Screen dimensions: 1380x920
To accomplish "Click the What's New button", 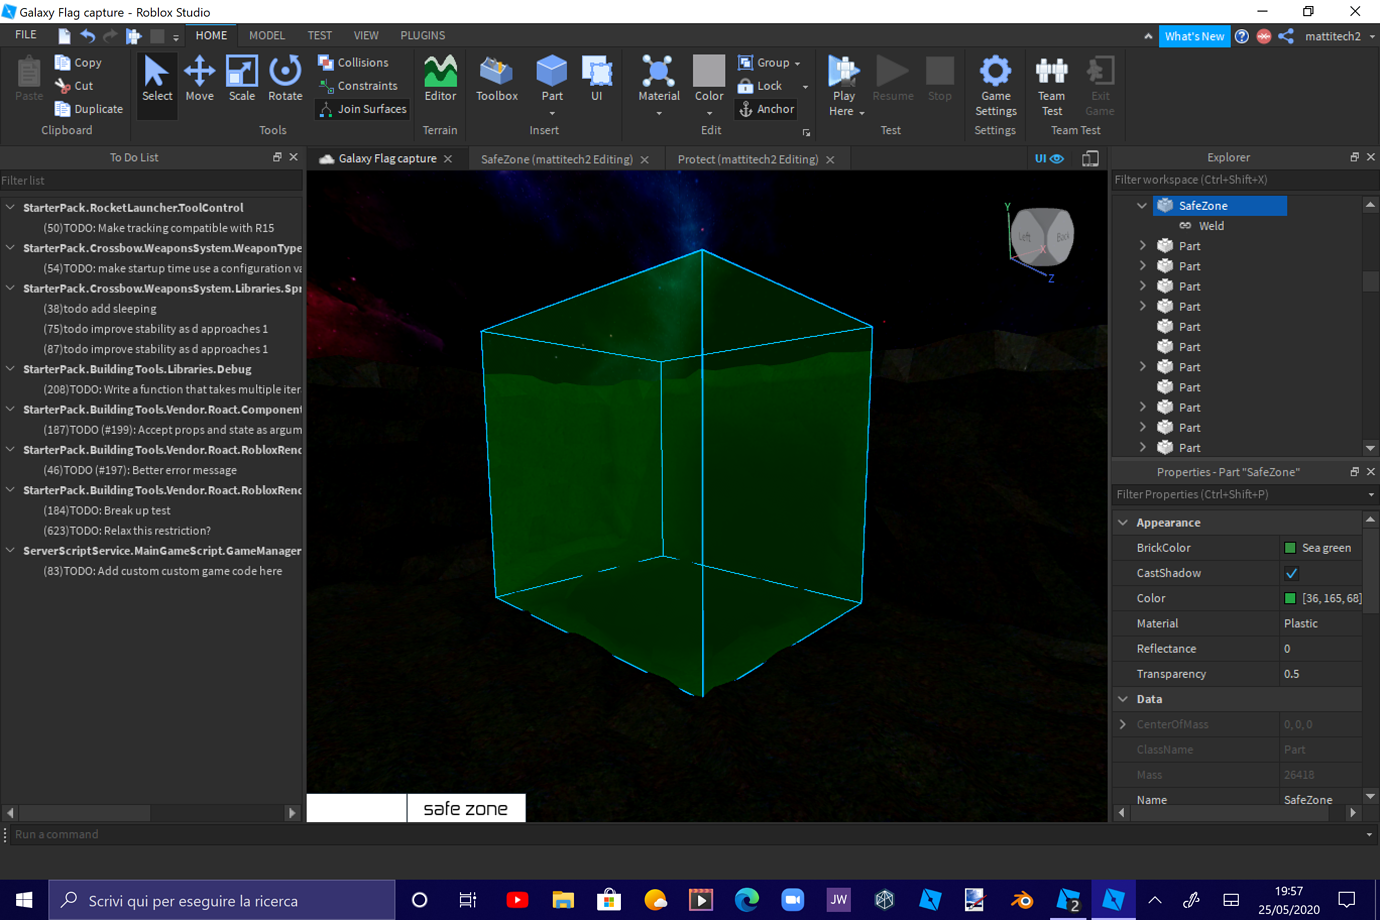I will click(1194, 35).
